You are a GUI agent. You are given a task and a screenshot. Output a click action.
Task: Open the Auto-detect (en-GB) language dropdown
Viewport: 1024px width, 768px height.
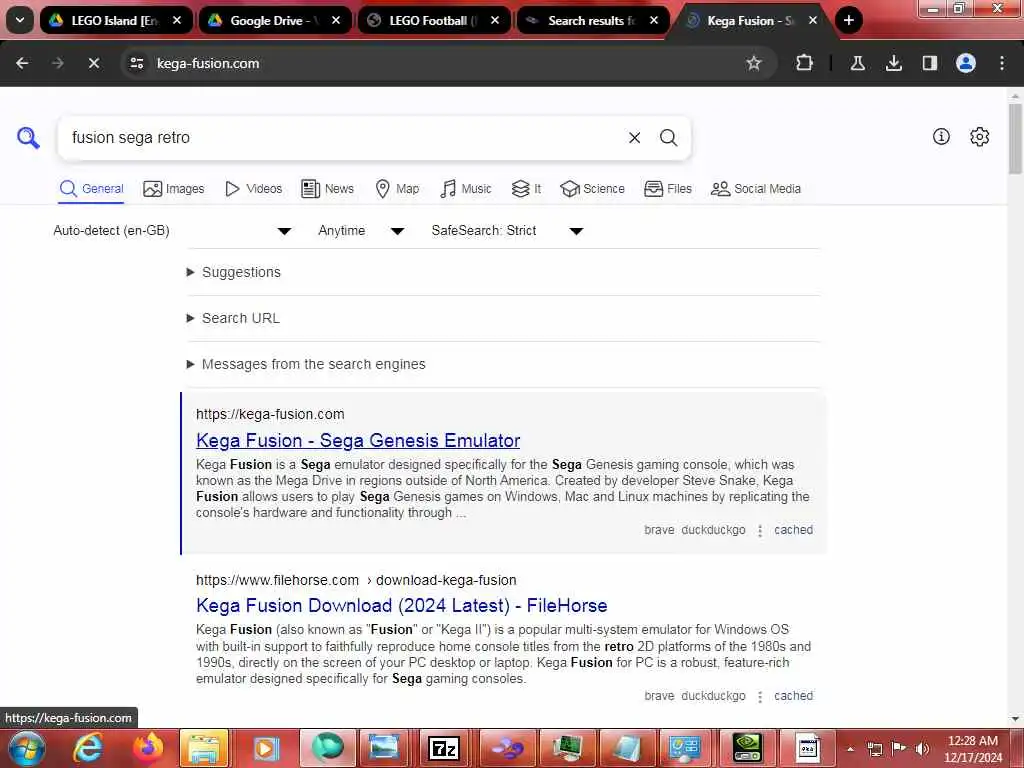click(172, 231)
